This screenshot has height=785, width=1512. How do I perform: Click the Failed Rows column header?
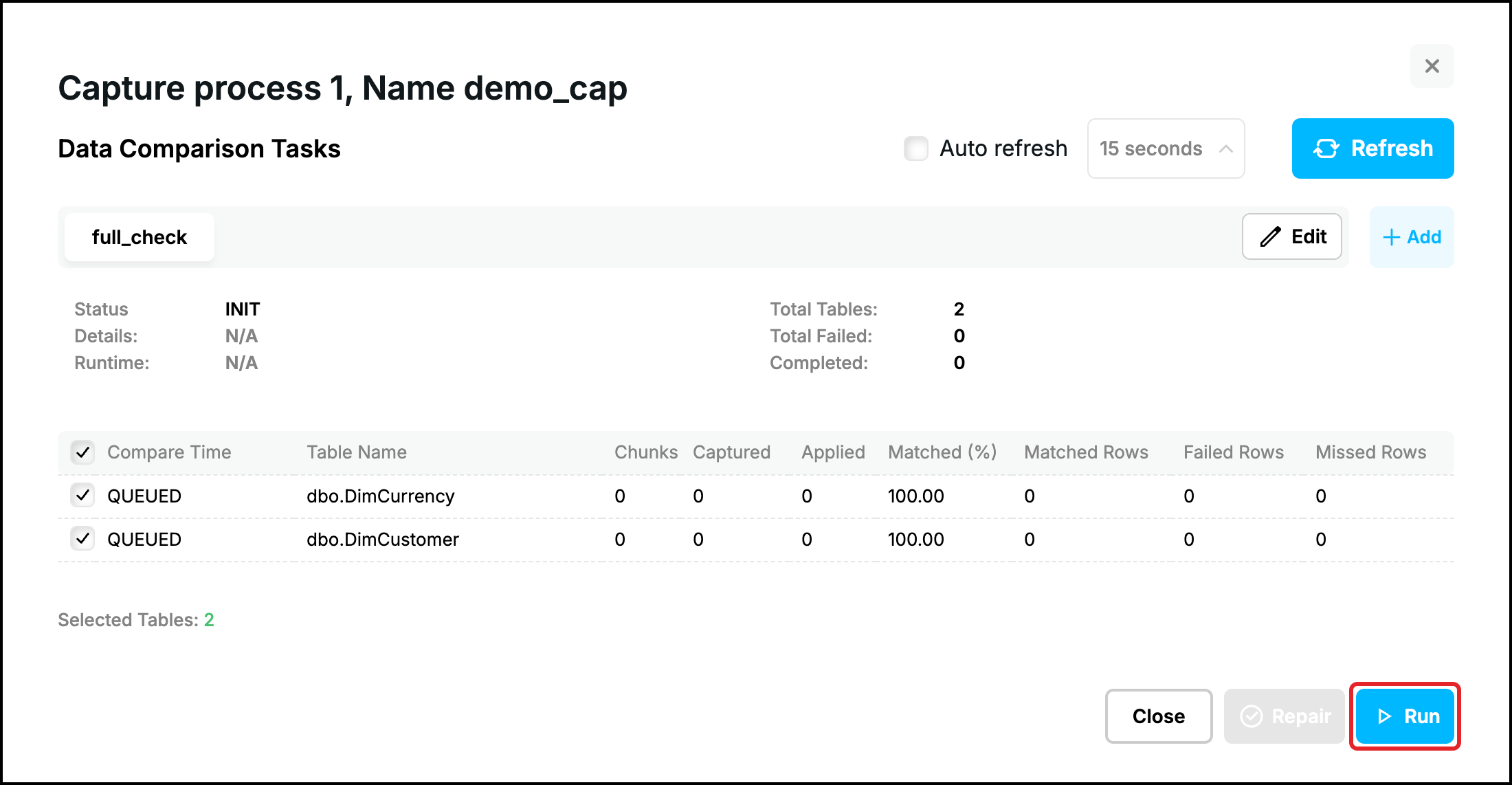click(1233, 452)
